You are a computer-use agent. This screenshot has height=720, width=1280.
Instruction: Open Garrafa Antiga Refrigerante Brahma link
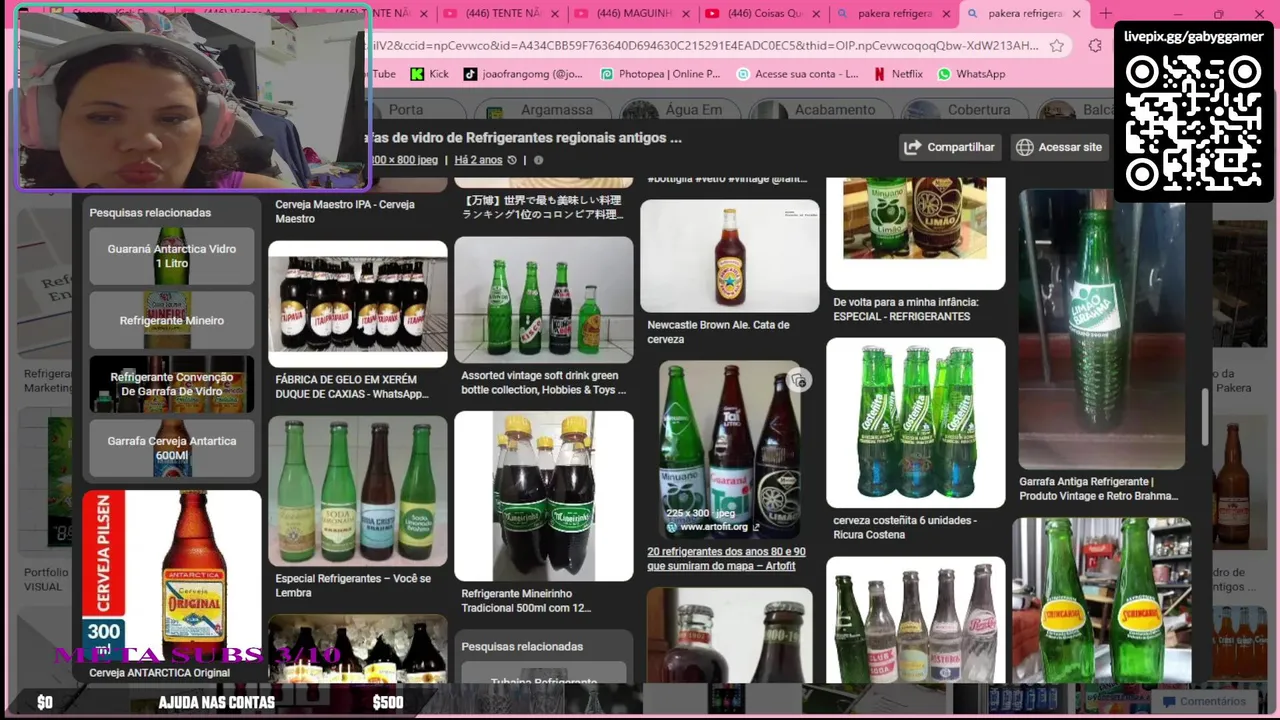click(1099, 488)
